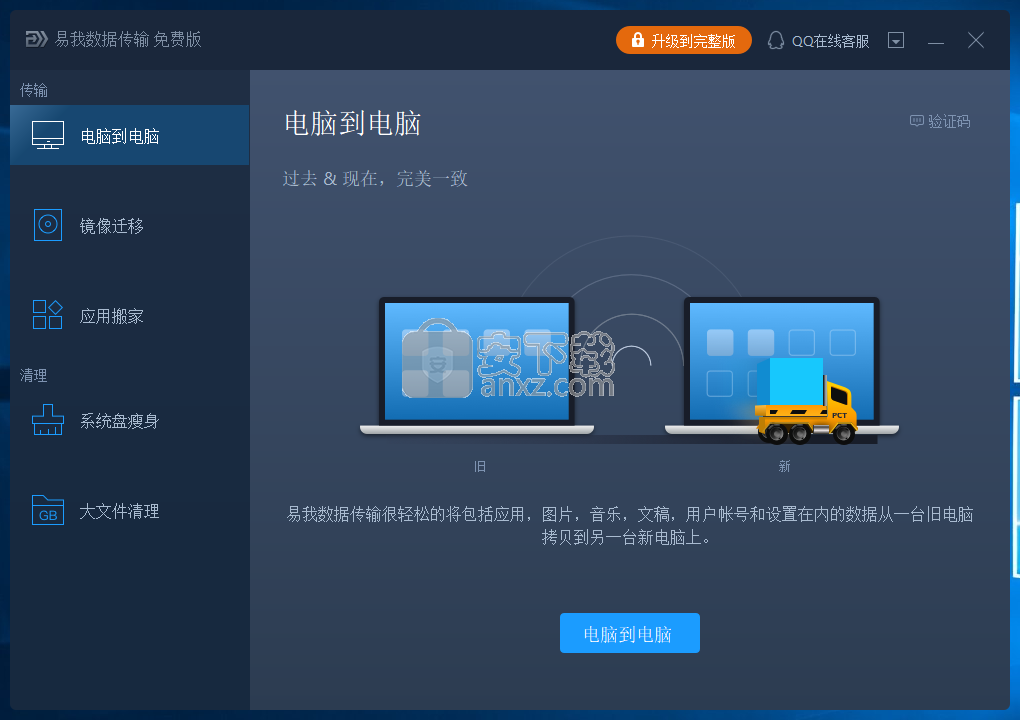Image resolution: width=1020 pixels, height=720 pixels.
Task: Open 大文件清理 in the sidebar
Action: coord(129,511)
